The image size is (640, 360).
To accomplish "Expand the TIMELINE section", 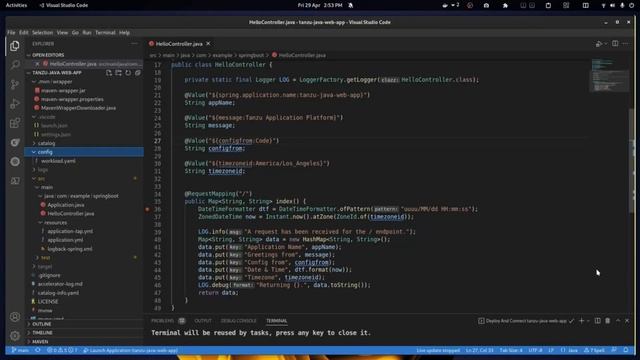I will click(42, 333).
